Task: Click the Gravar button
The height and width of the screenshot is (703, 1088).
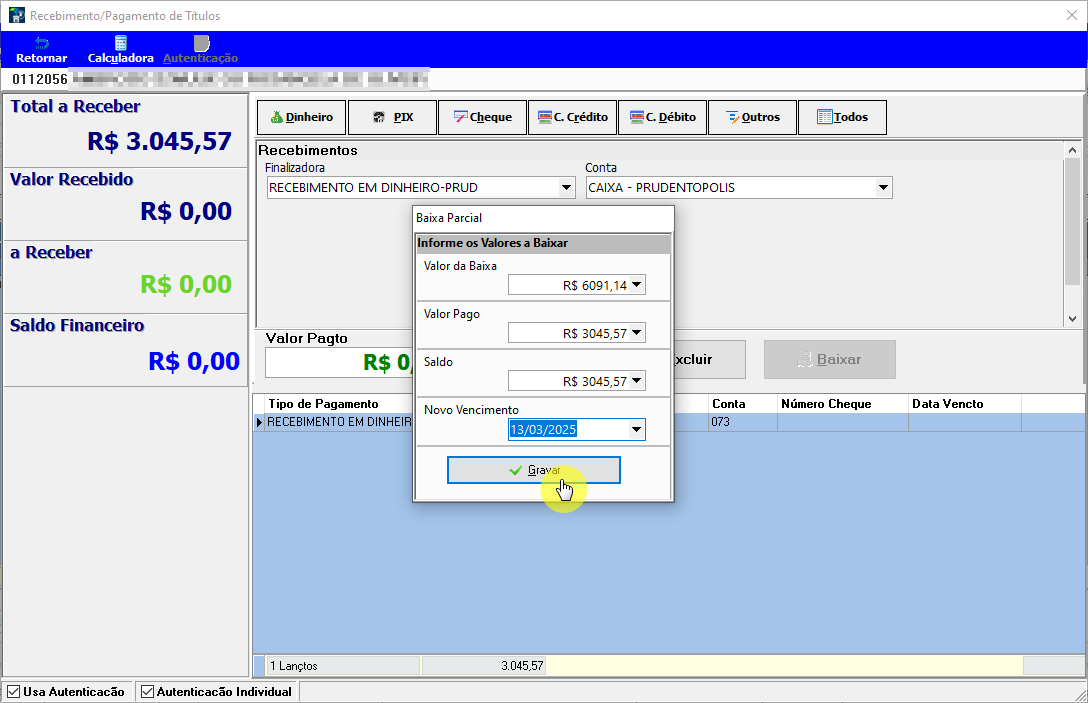Action: [534, 470]
